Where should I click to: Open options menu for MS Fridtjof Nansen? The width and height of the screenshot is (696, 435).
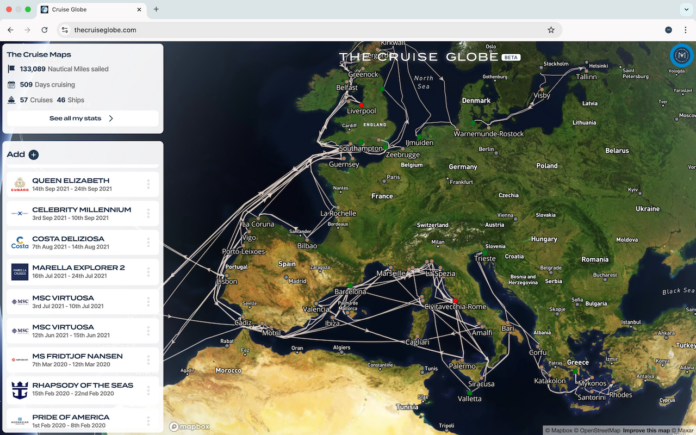click(x=148, y=359)
